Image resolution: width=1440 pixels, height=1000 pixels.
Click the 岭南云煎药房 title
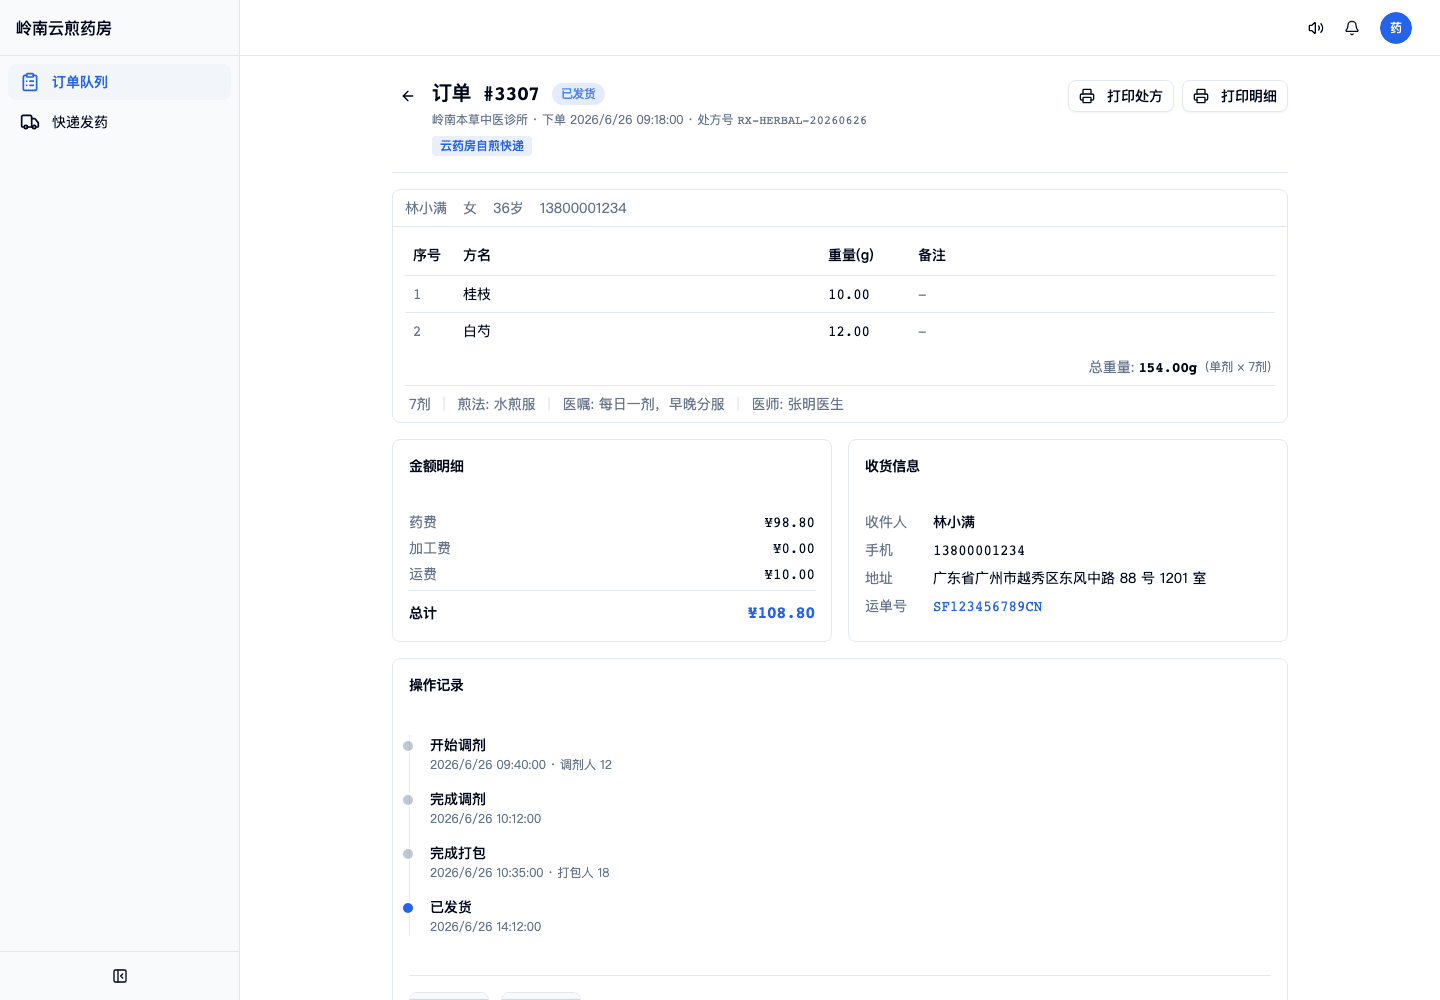[x=64, y=28]
